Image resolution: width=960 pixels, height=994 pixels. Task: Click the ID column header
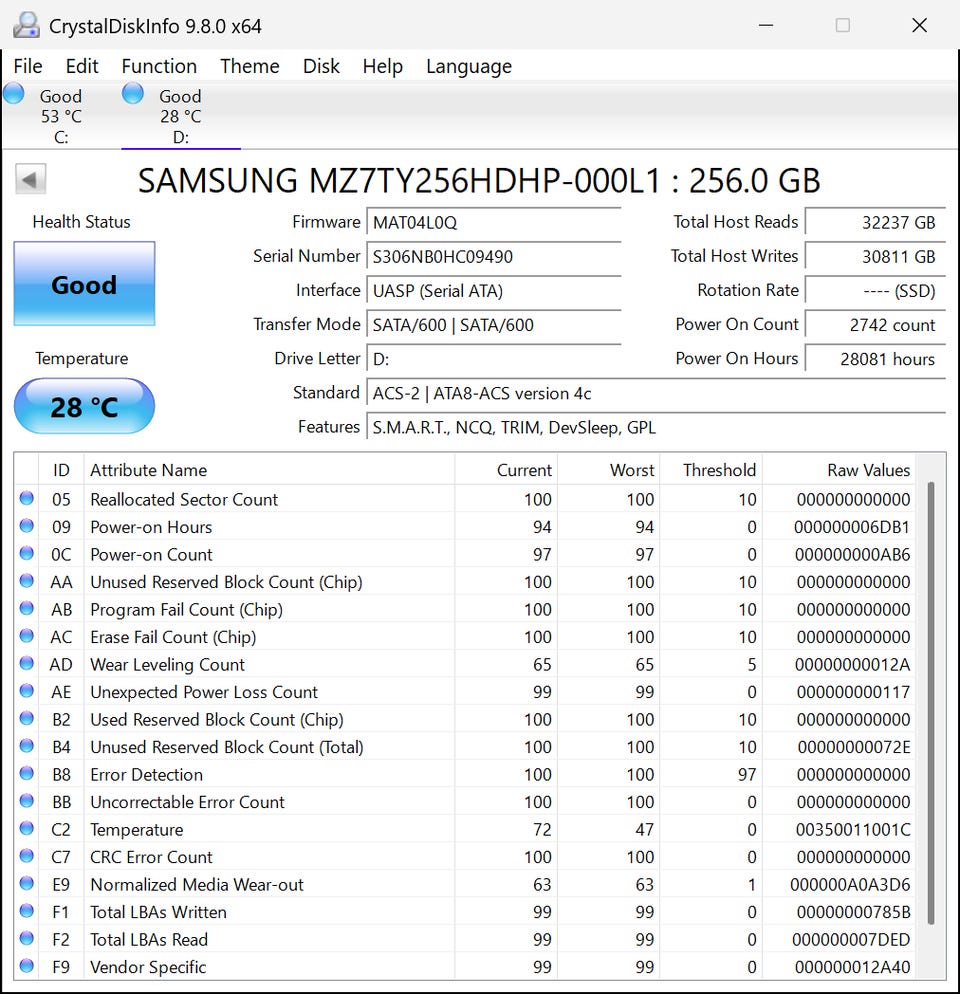coord(61,470)
